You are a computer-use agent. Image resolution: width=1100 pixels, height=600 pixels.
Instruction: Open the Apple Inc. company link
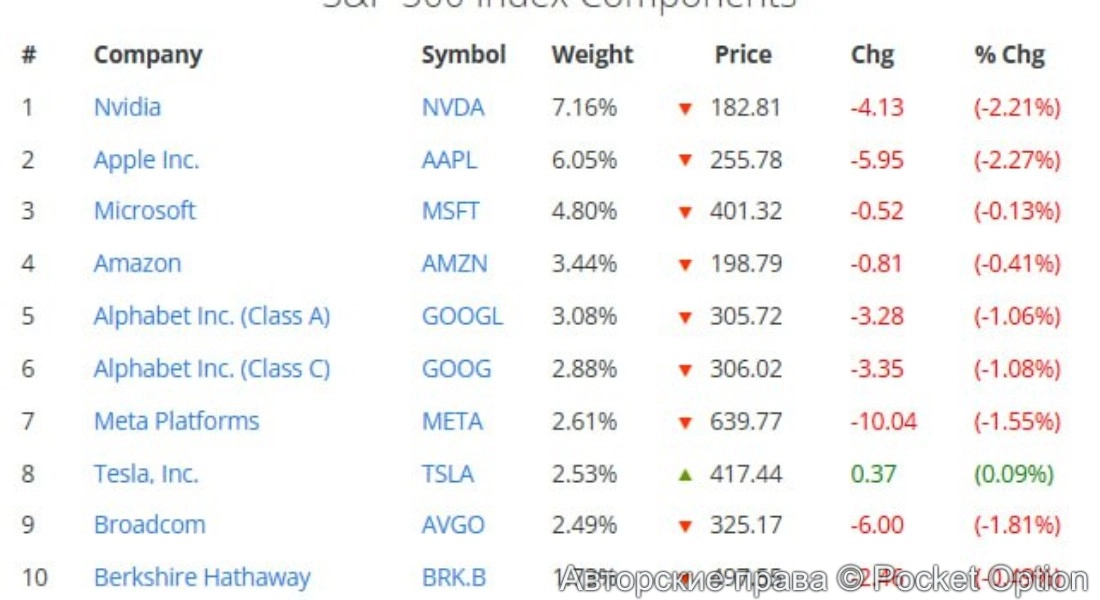(146, 160)
